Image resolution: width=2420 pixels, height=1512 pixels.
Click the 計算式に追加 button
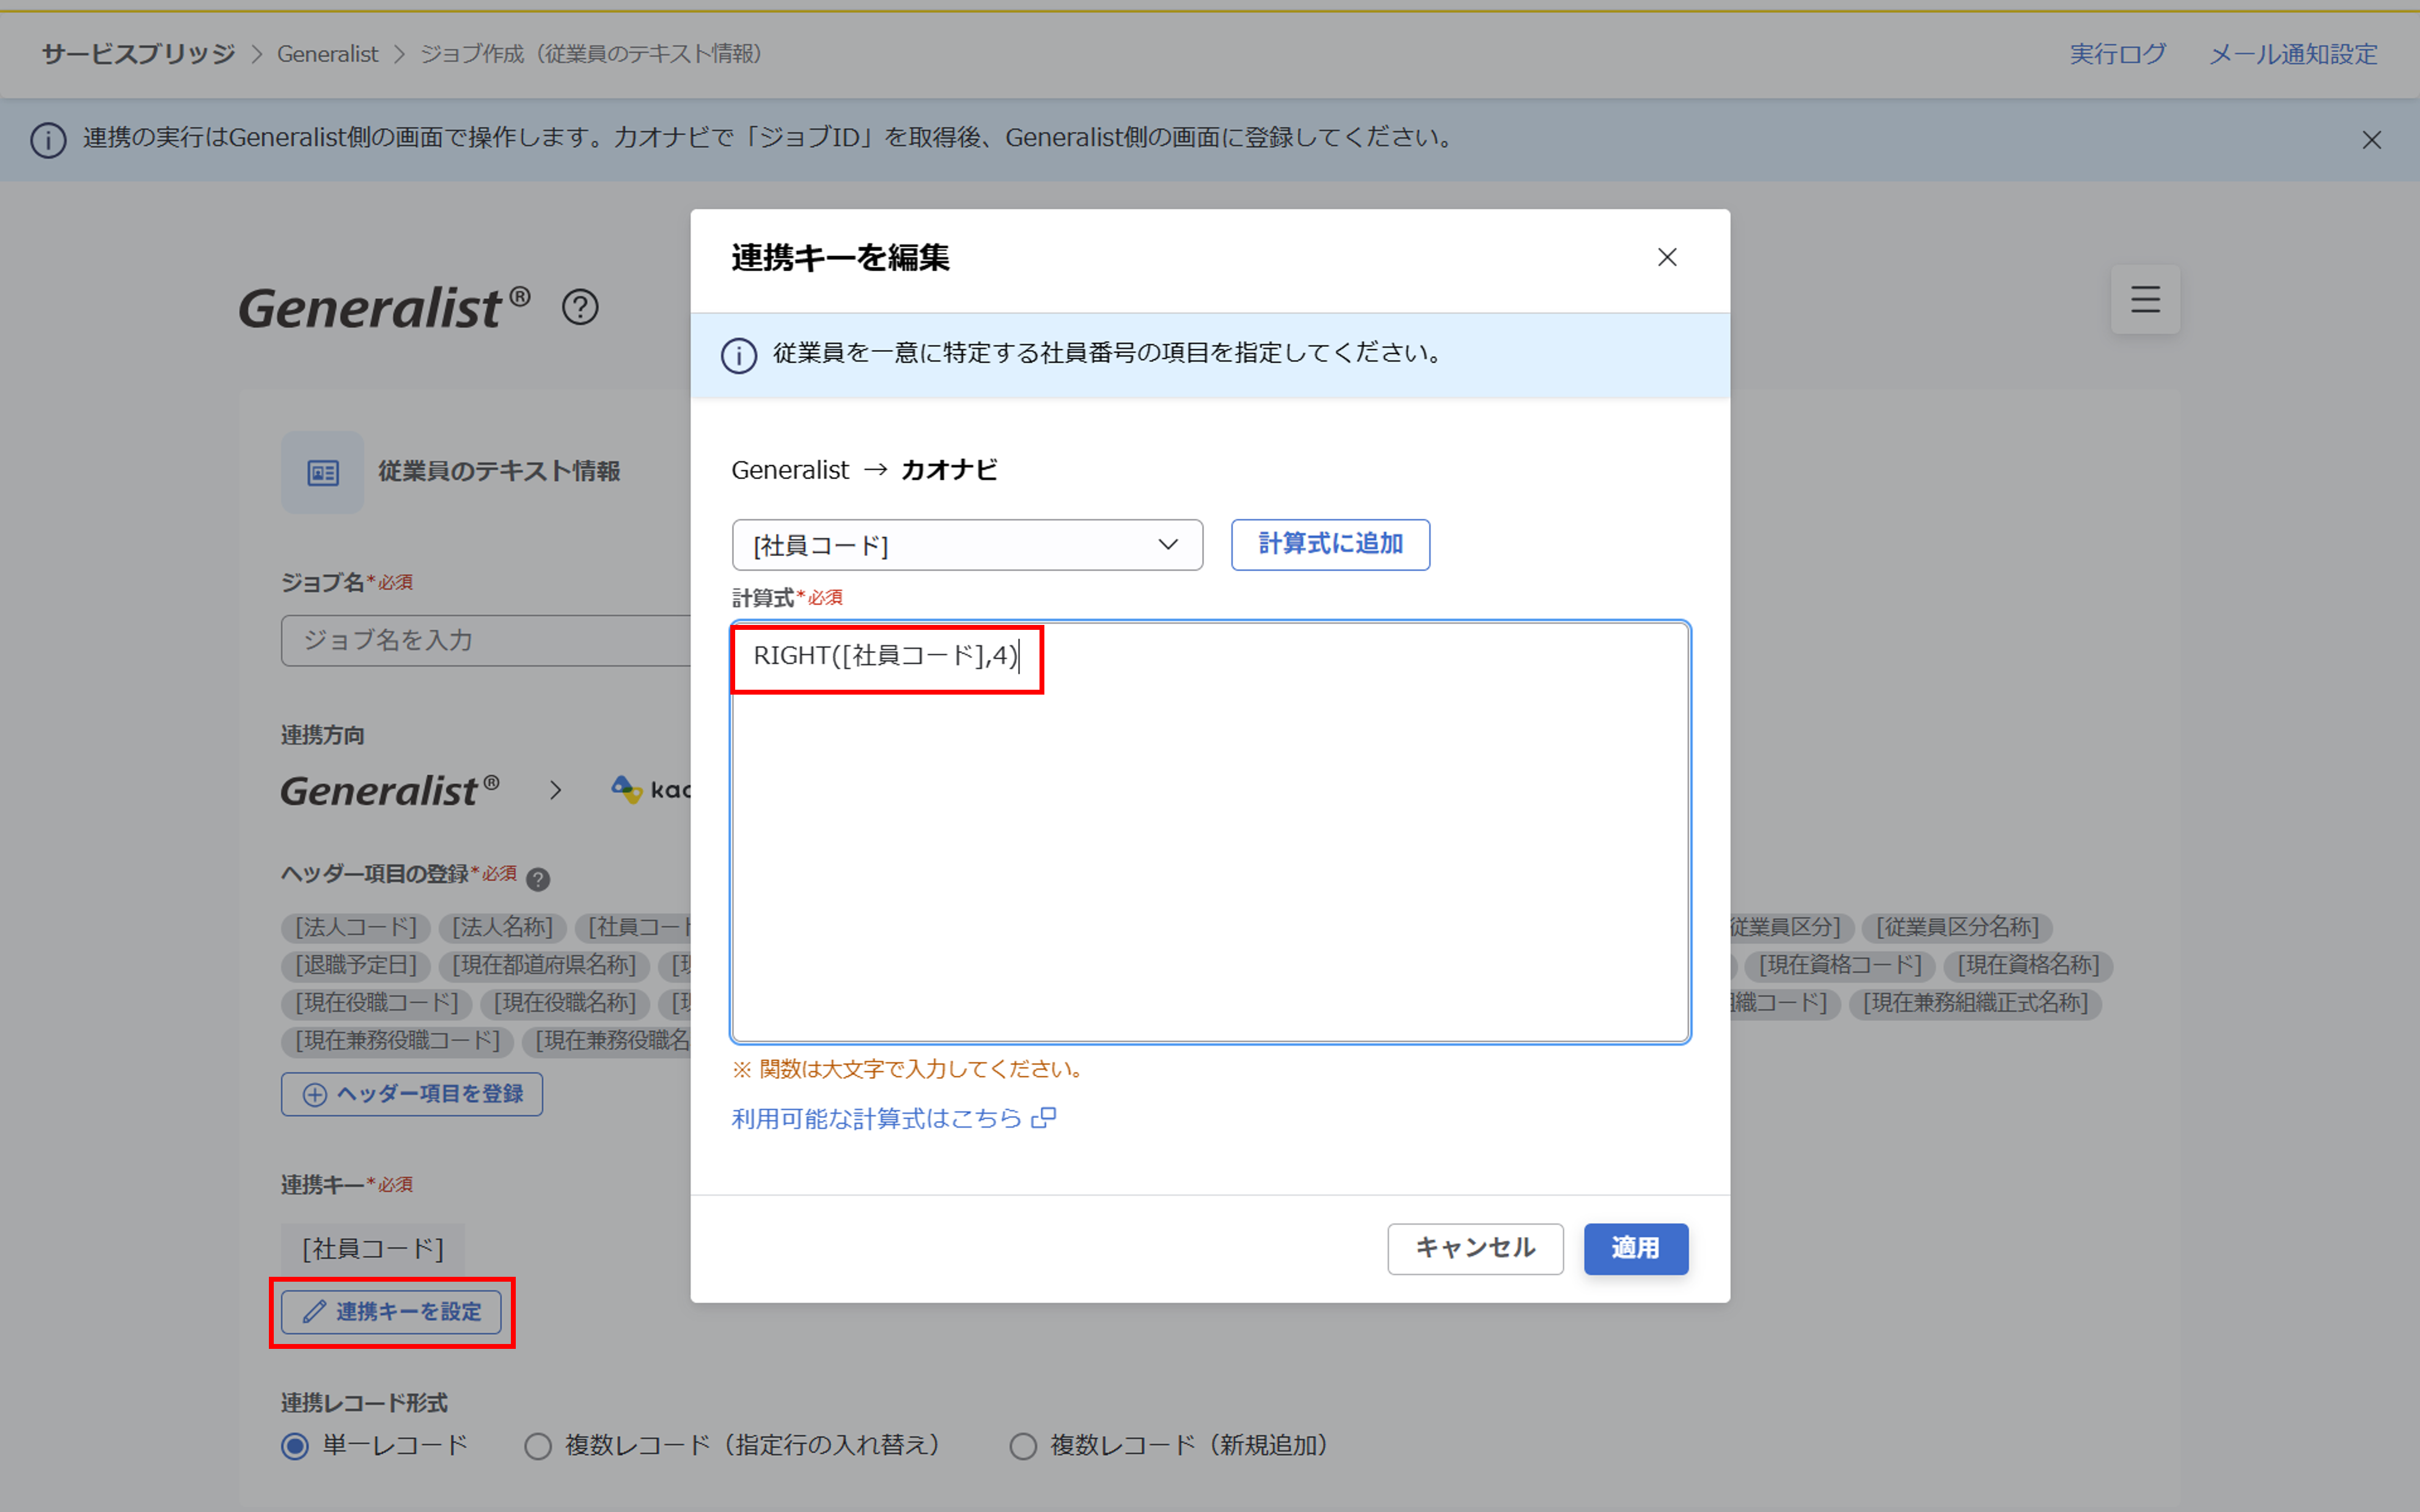(x=1330, y=545)
